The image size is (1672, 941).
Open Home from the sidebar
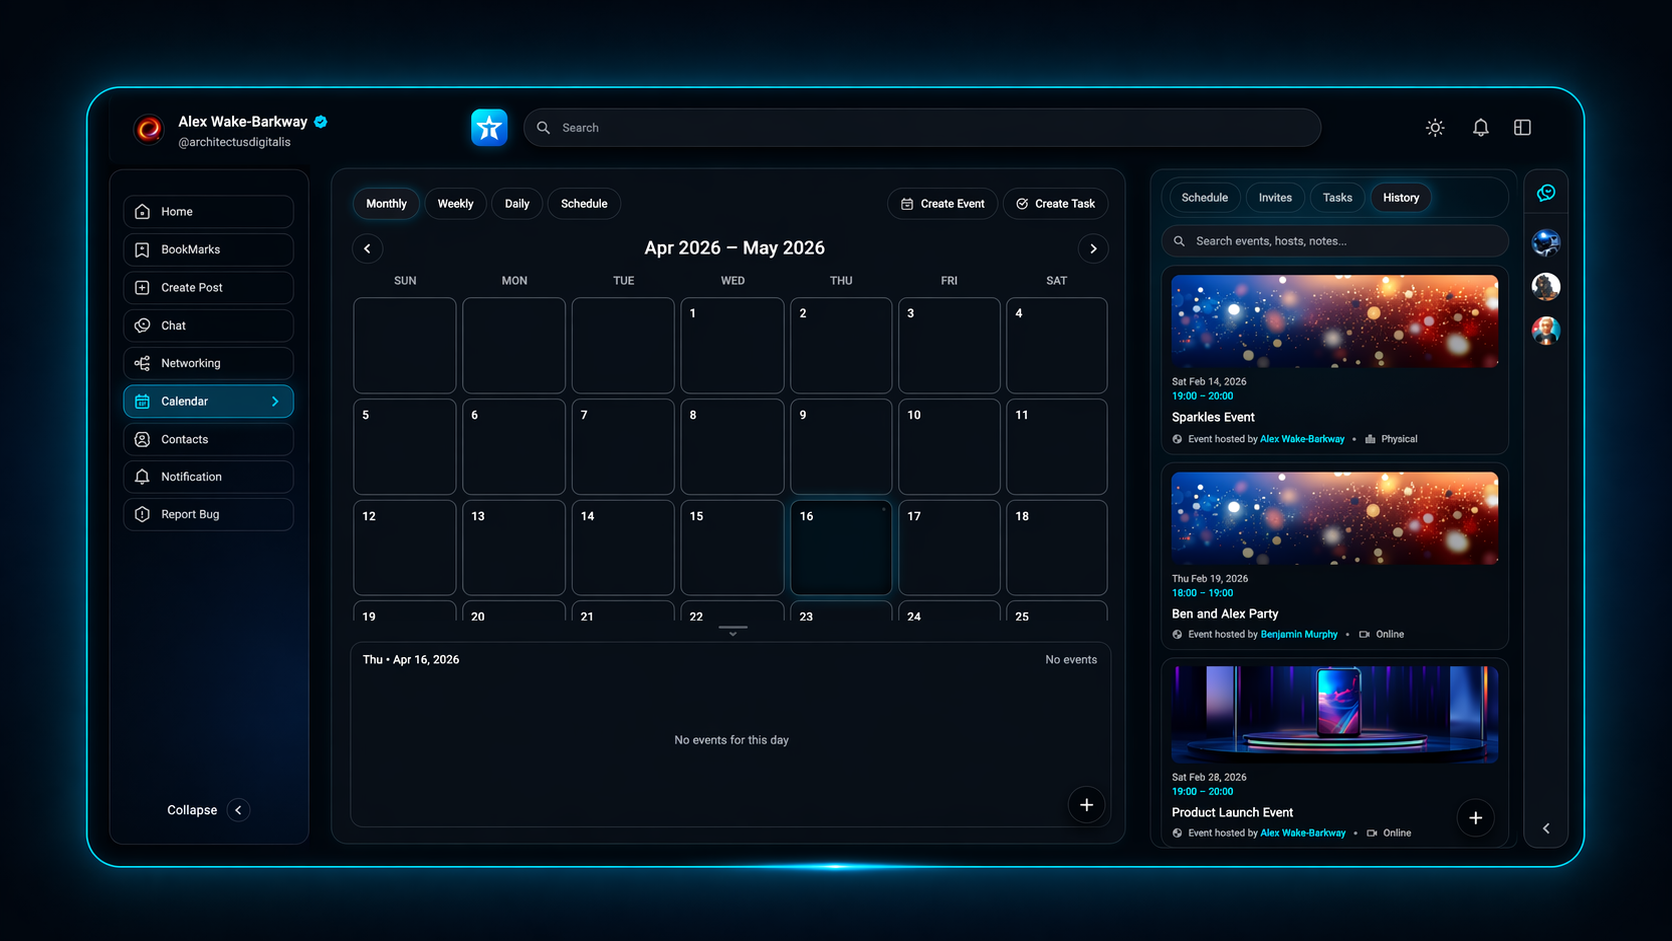click(x=208, y=212)
